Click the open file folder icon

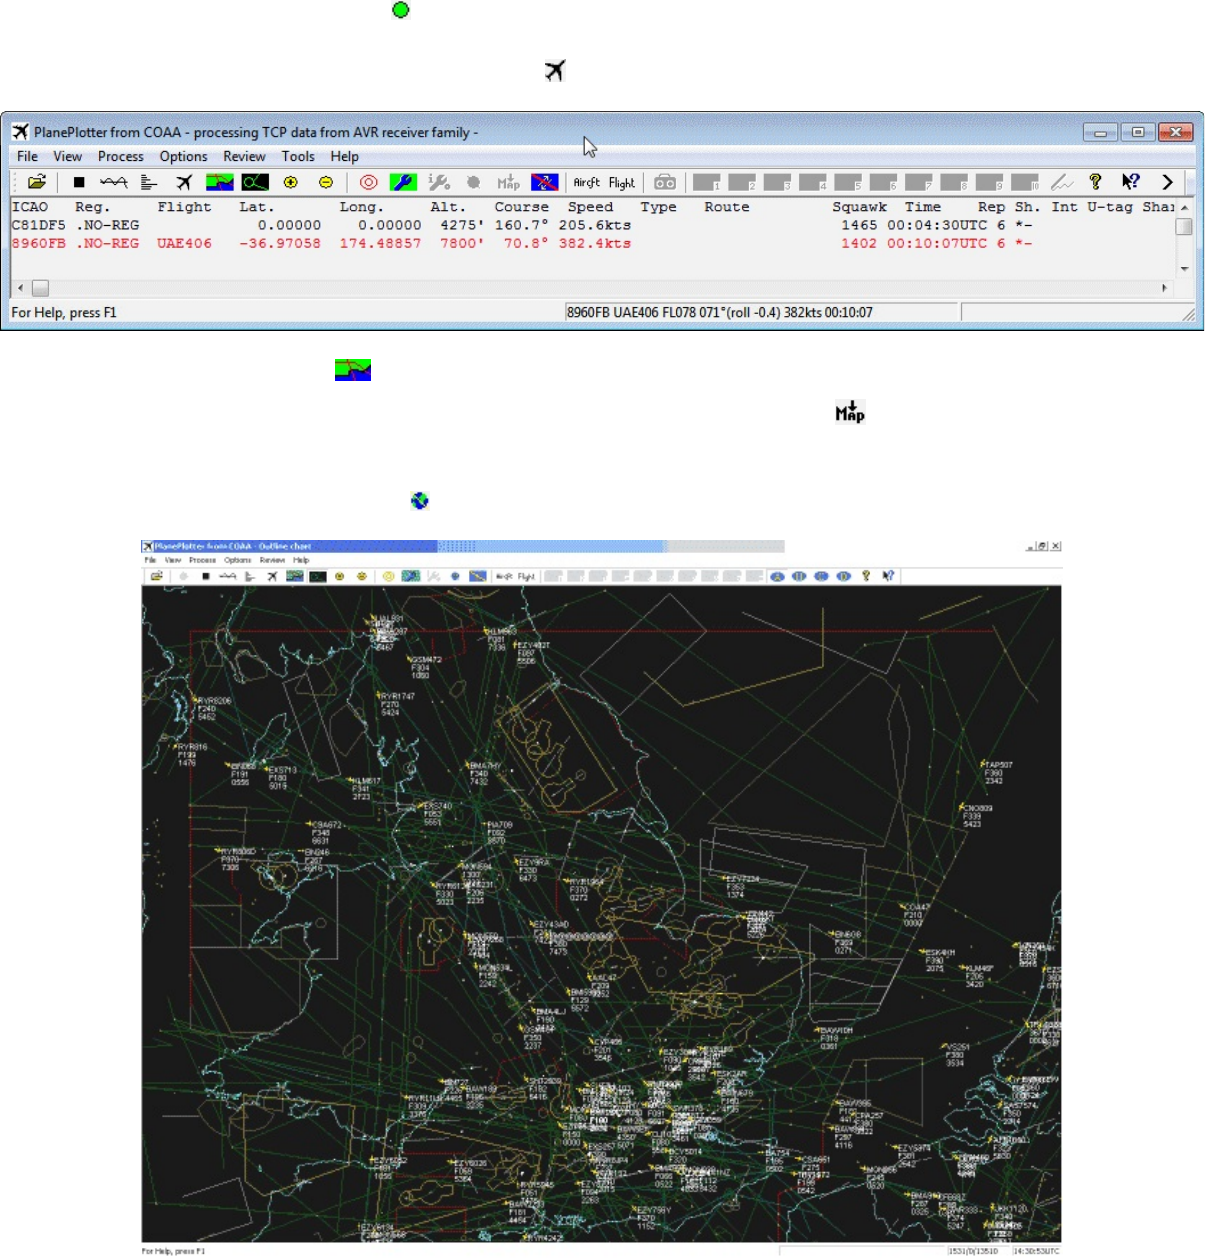pos(37,182)
